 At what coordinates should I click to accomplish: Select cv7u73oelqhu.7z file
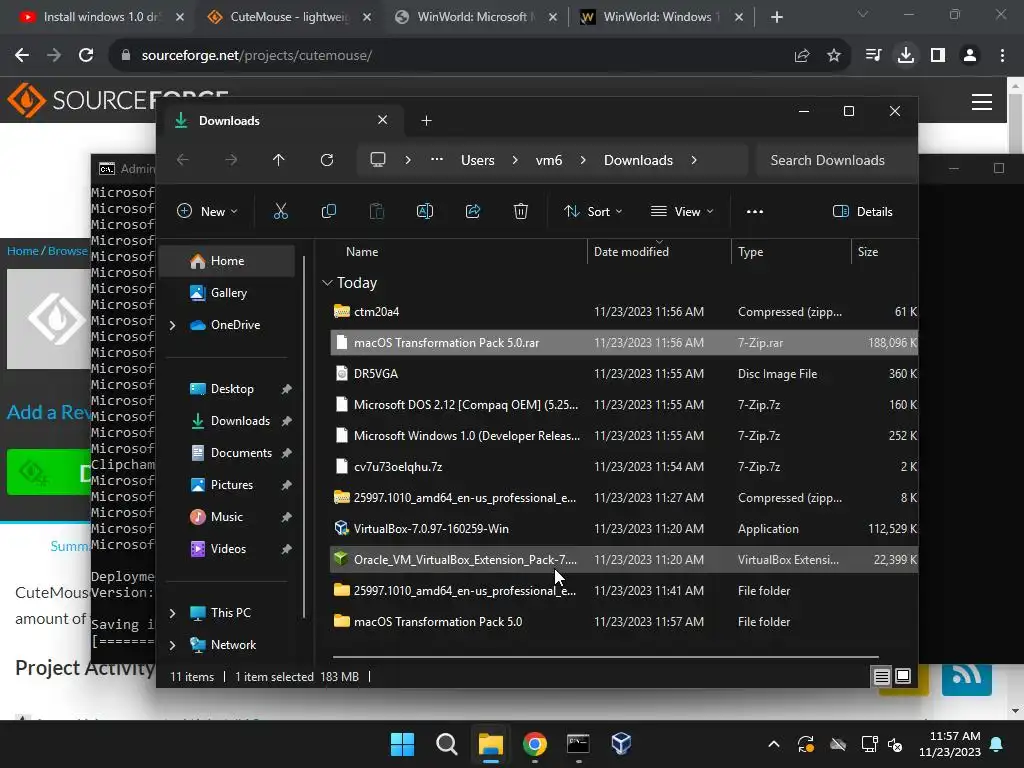[x=624, y=466]
